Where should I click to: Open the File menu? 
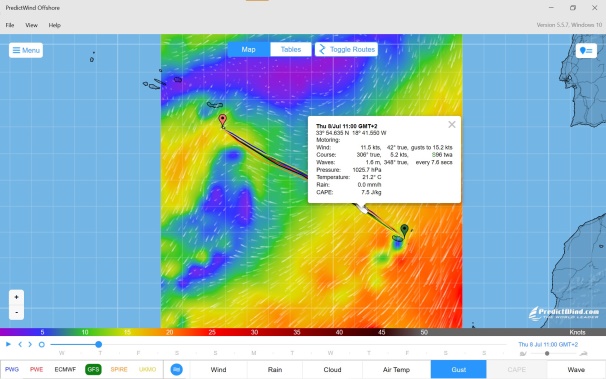click(x=10, y=25)
